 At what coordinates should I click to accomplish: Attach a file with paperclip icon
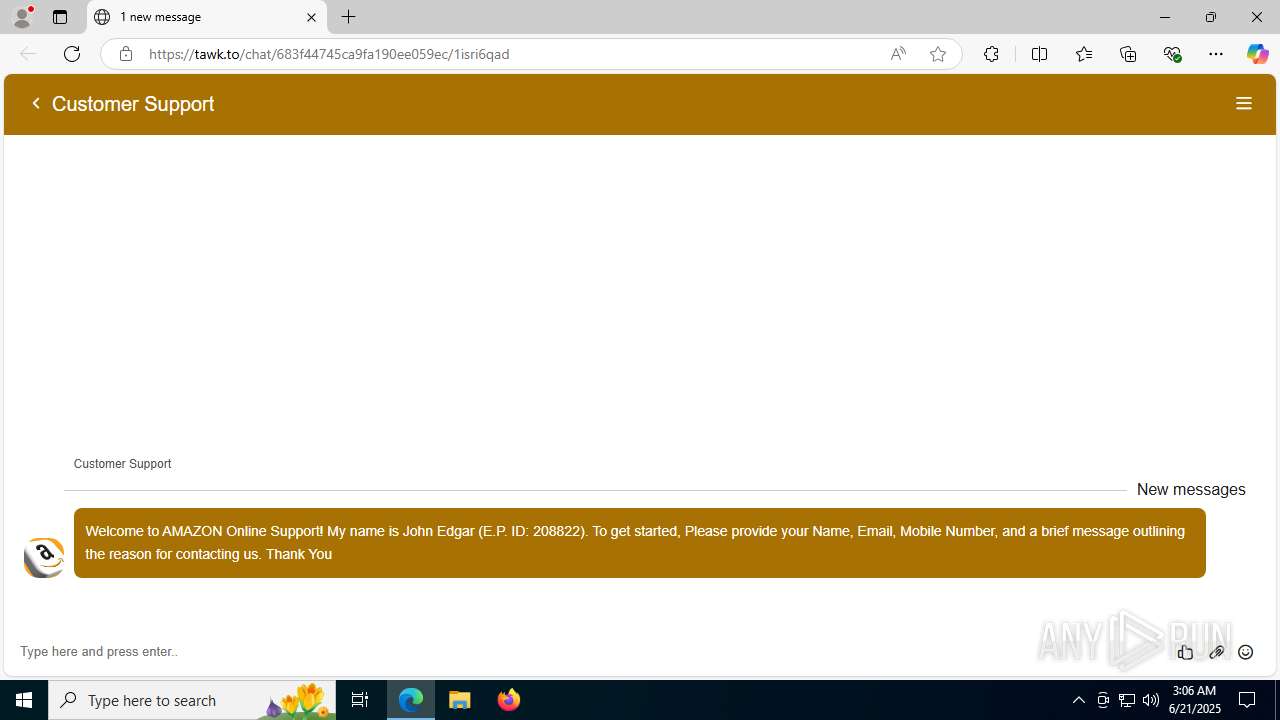[x=1216, y=652]
